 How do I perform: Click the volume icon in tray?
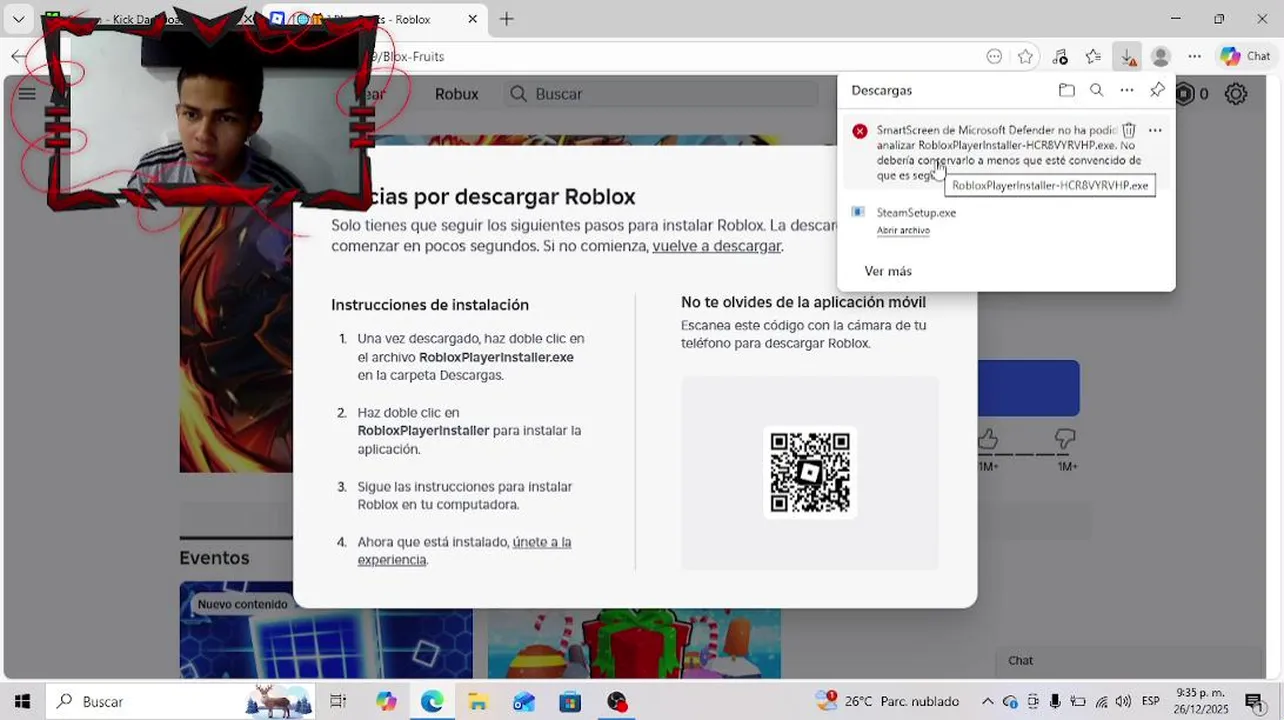pyautogui.click(x=1124, y=702)
